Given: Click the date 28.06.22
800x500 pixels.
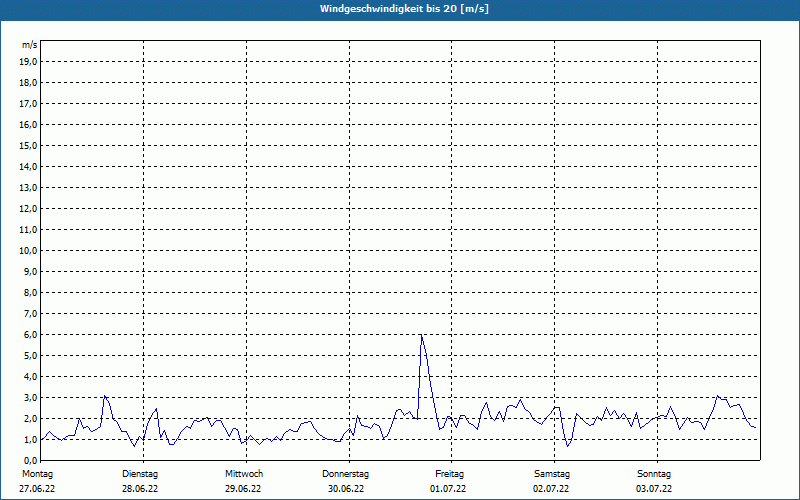Looking at the screenshot, I should (140, 489).
